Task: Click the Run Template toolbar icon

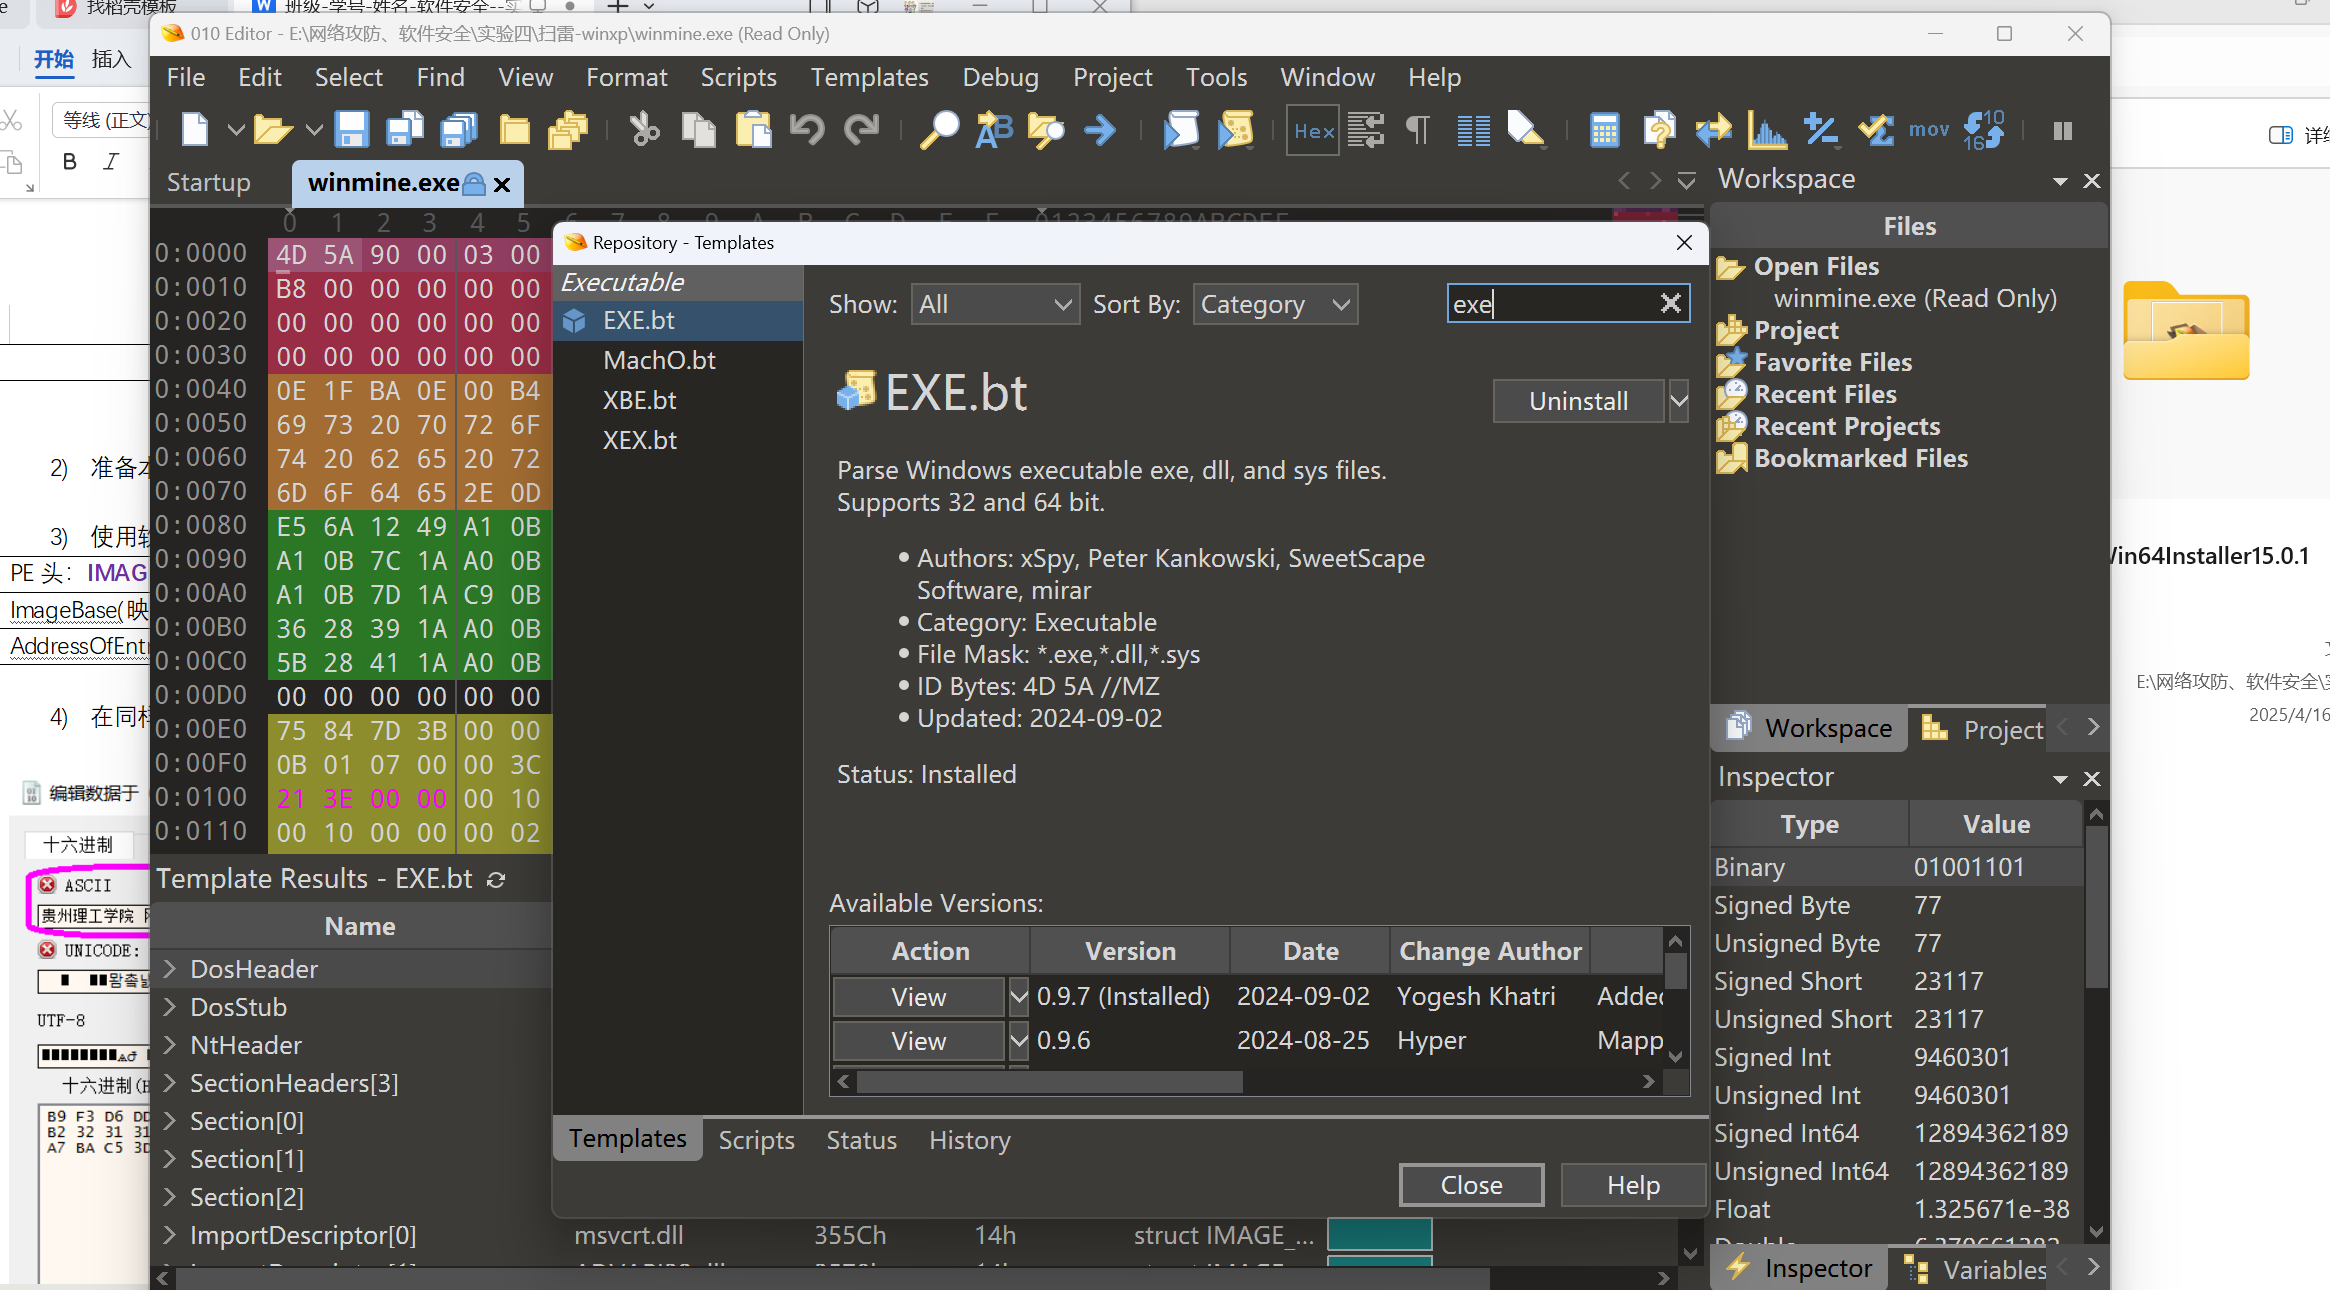Action: pyautogui.click(x=1236, y=130)
